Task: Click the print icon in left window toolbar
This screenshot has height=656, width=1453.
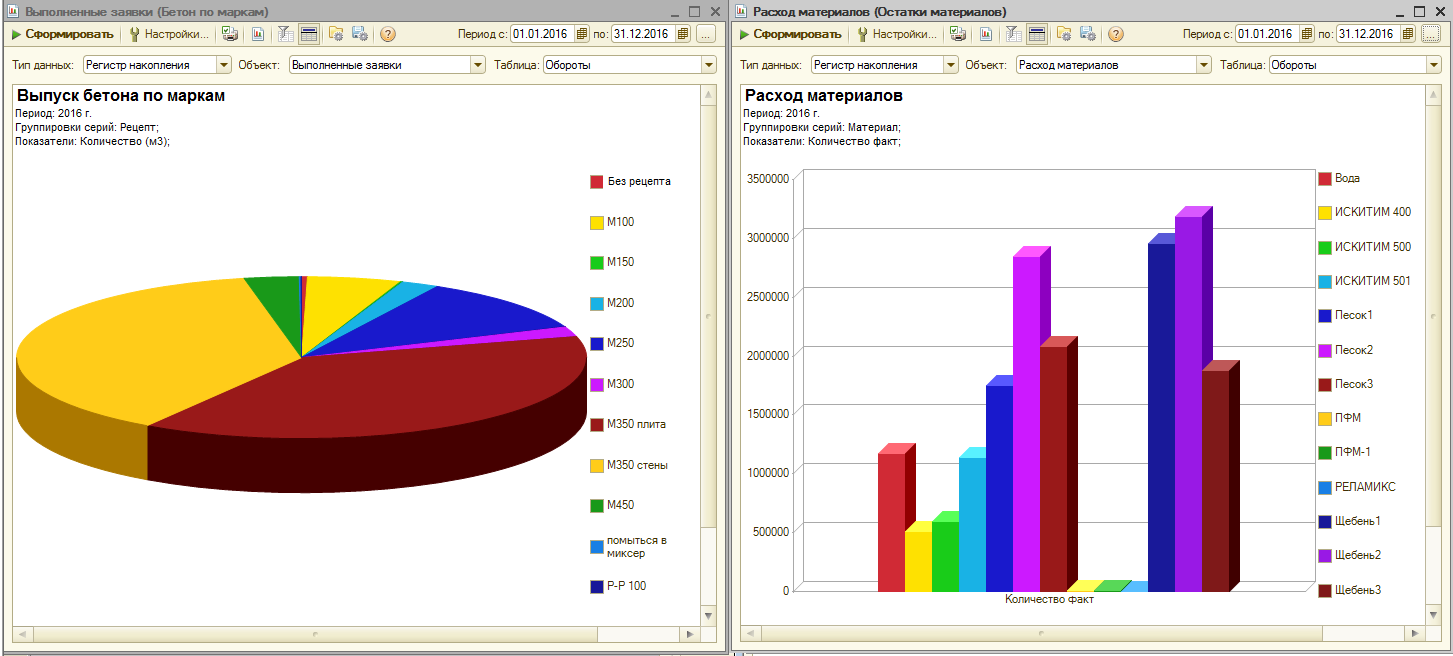Action: pyautogui.click(x=230, y=34)
